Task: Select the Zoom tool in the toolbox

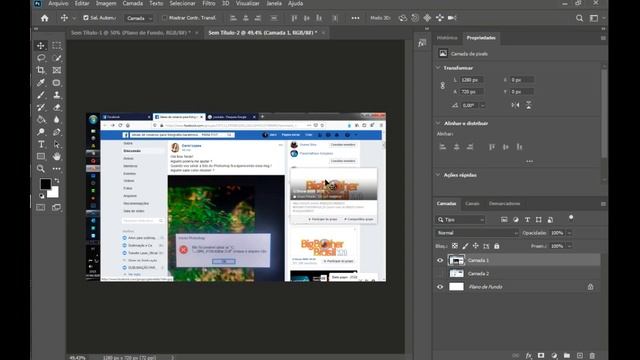Action: tap(41, 169)
